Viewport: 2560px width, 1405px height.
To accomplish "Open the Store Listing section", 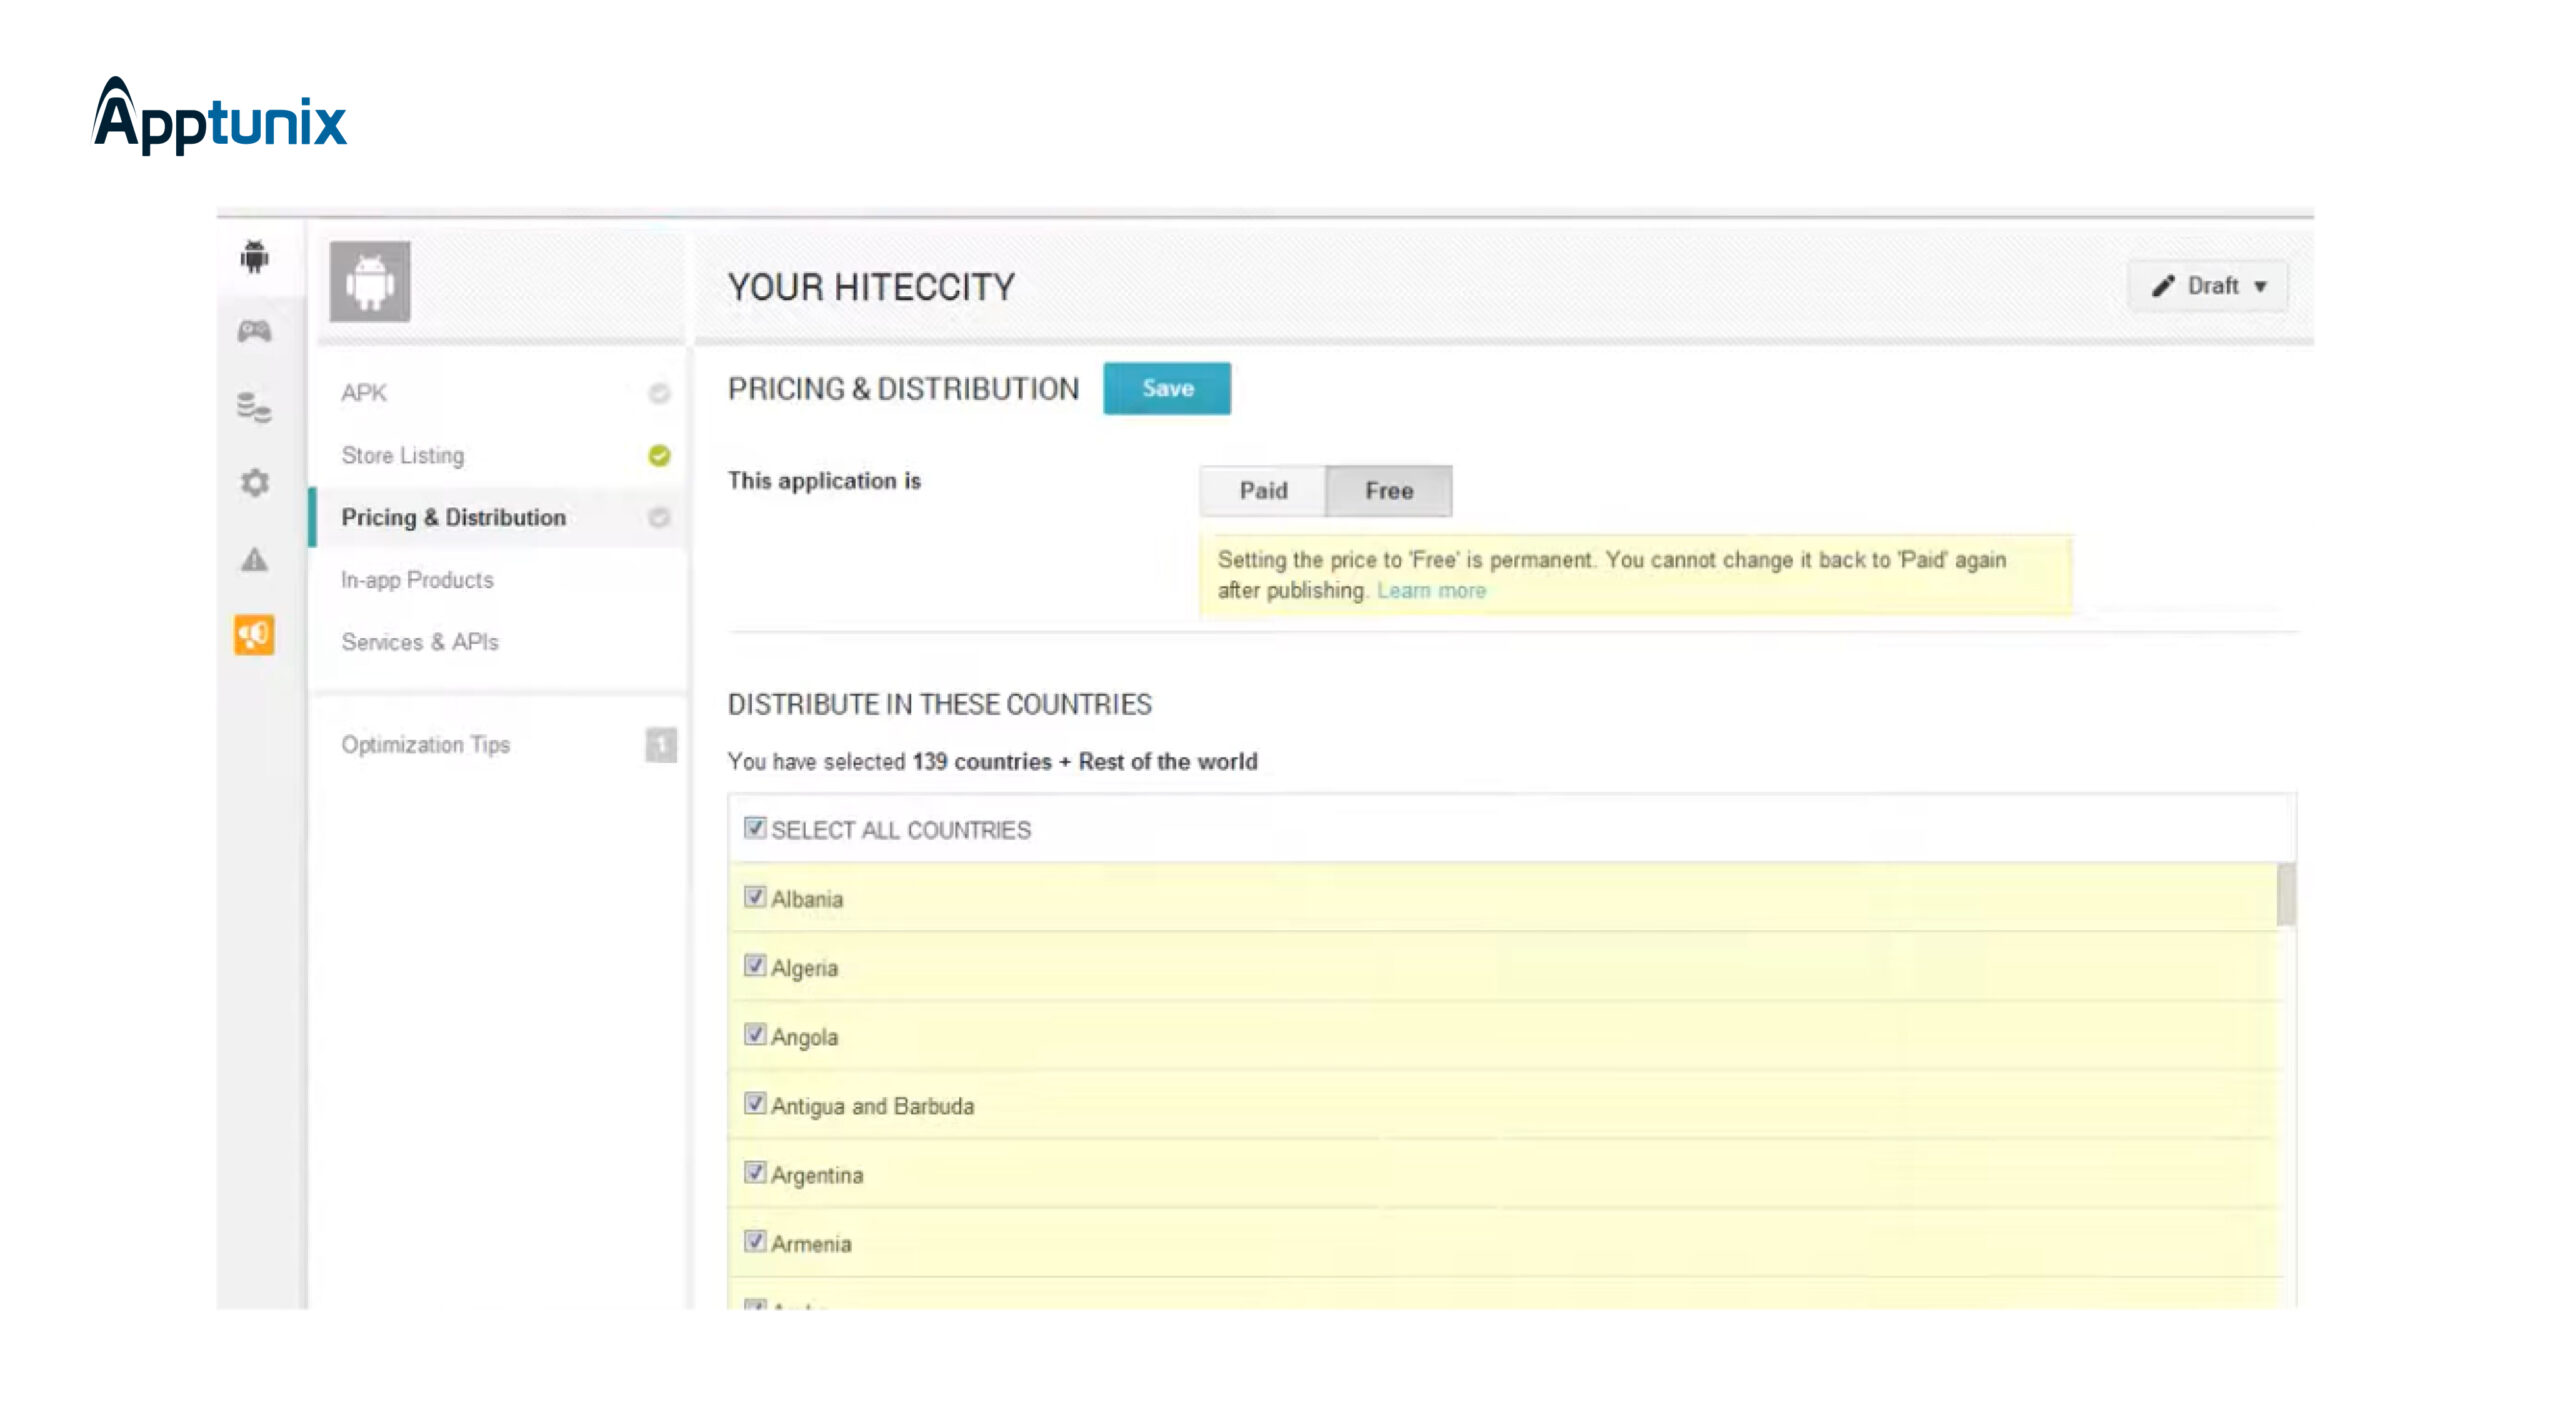I will point(403,456).
